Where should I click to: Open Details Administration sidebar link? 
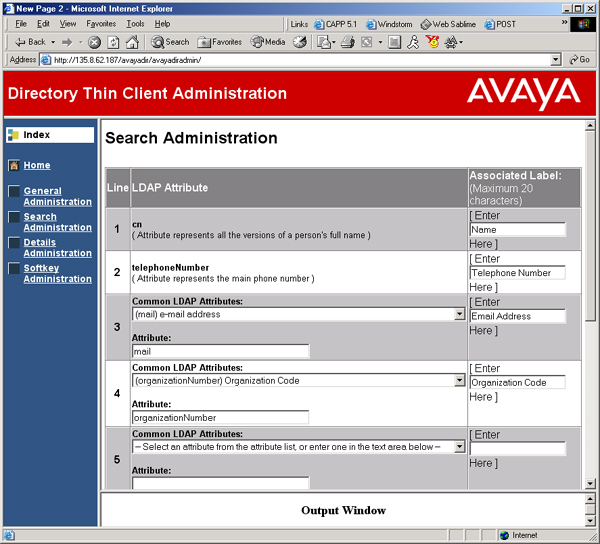(x=57, y=248)
